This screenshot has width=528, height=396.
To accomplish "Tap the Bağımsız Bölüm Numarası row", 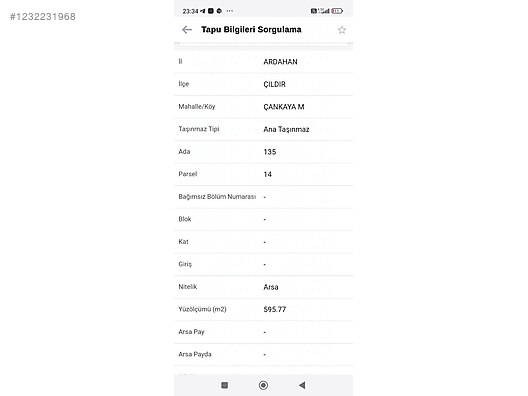I will pos(263,197).
